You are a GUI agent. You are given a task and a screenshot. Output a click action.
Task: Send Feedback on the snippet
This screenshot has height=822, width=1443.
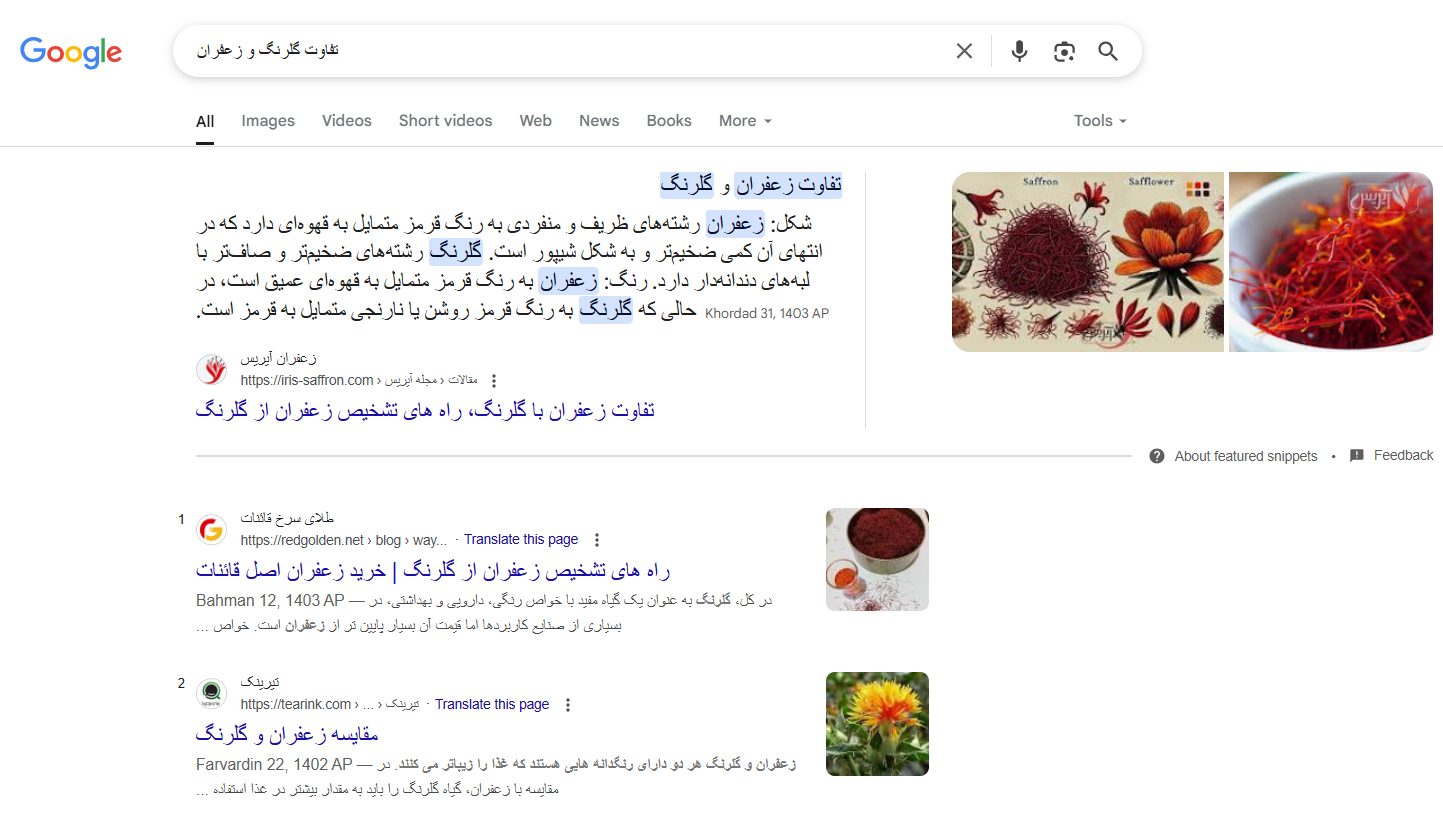click(1403, 455)
